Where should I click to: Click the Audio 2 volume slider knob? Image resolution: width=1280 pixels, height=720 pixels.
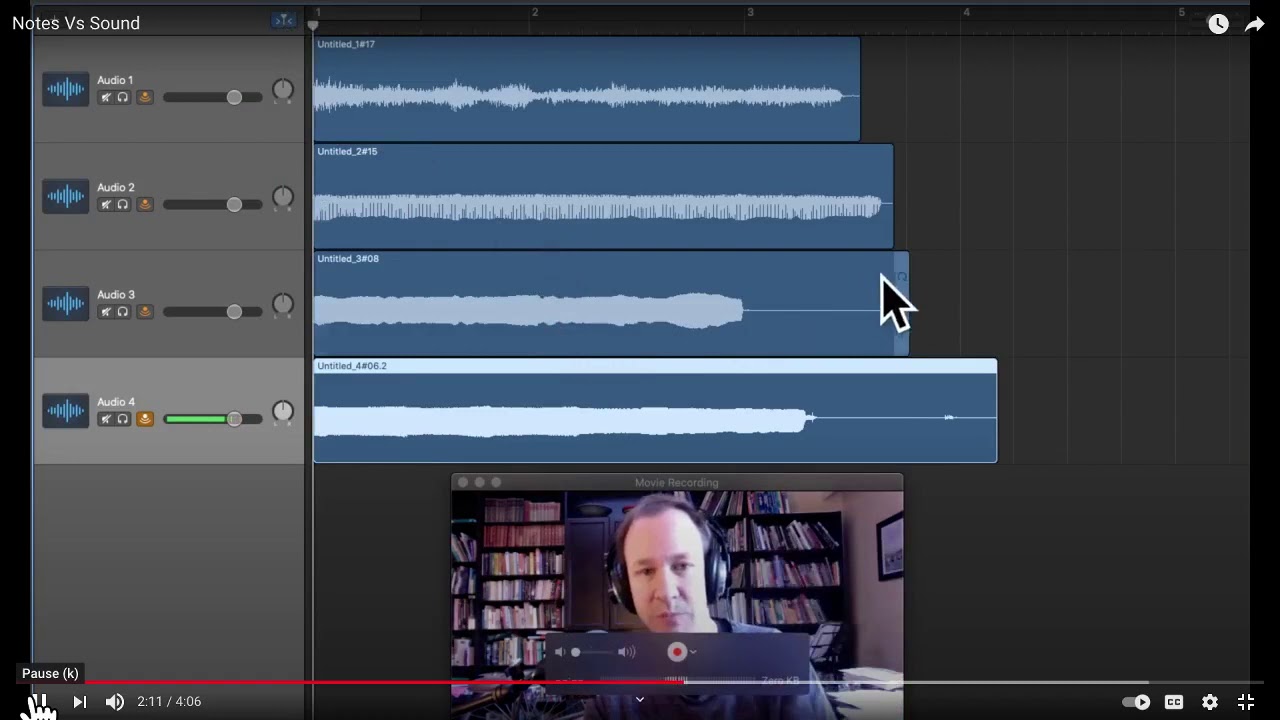[234, 204]
